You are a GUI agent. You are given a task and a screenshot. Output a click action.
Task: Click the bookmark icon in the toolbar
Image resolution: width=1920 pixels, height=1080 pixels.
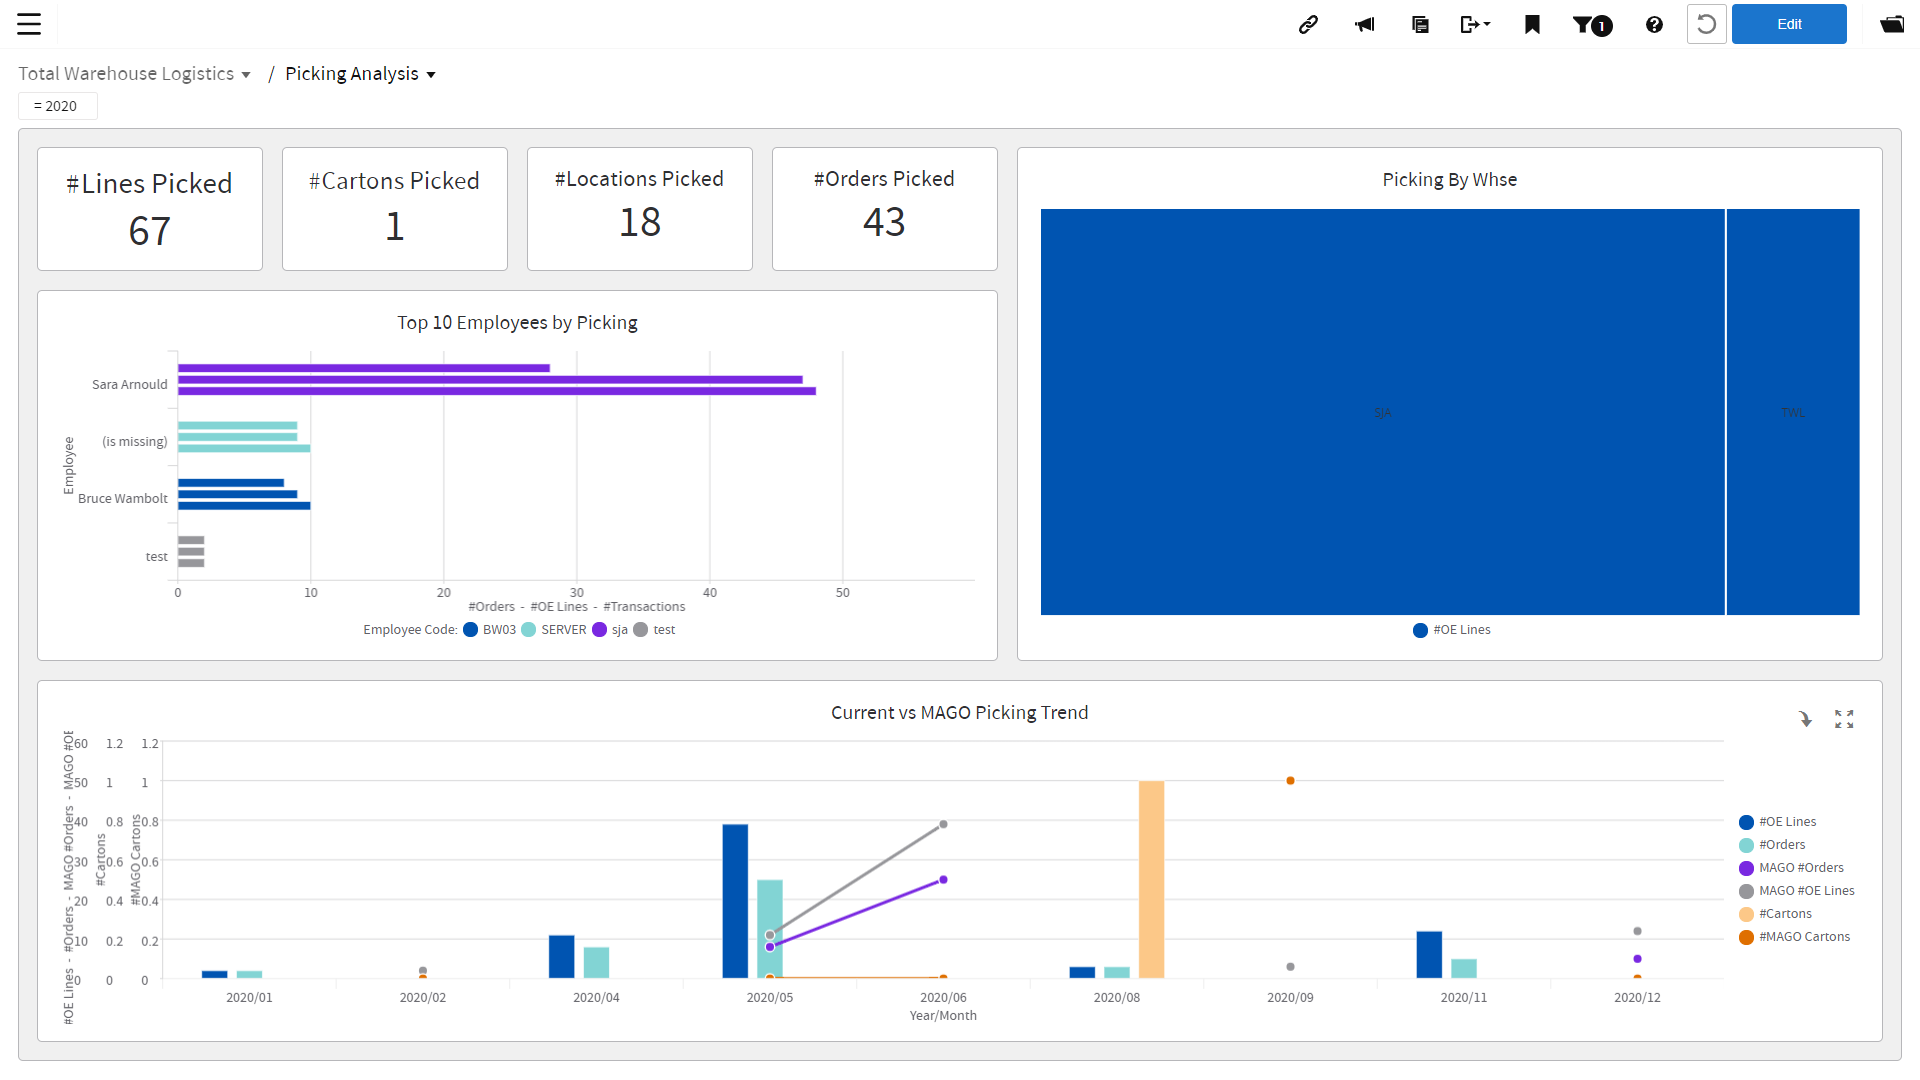click(x=1531, y=24)
